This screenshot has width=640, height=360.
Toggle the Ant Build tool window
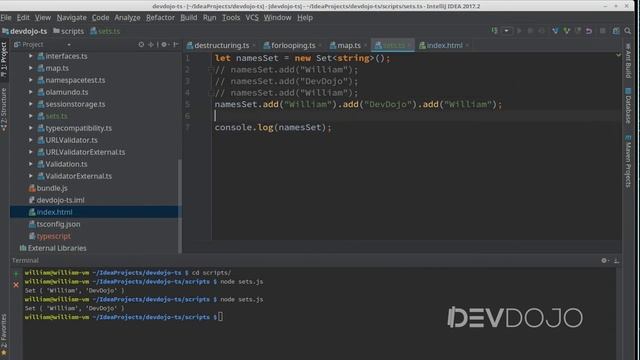click(628, 61)
